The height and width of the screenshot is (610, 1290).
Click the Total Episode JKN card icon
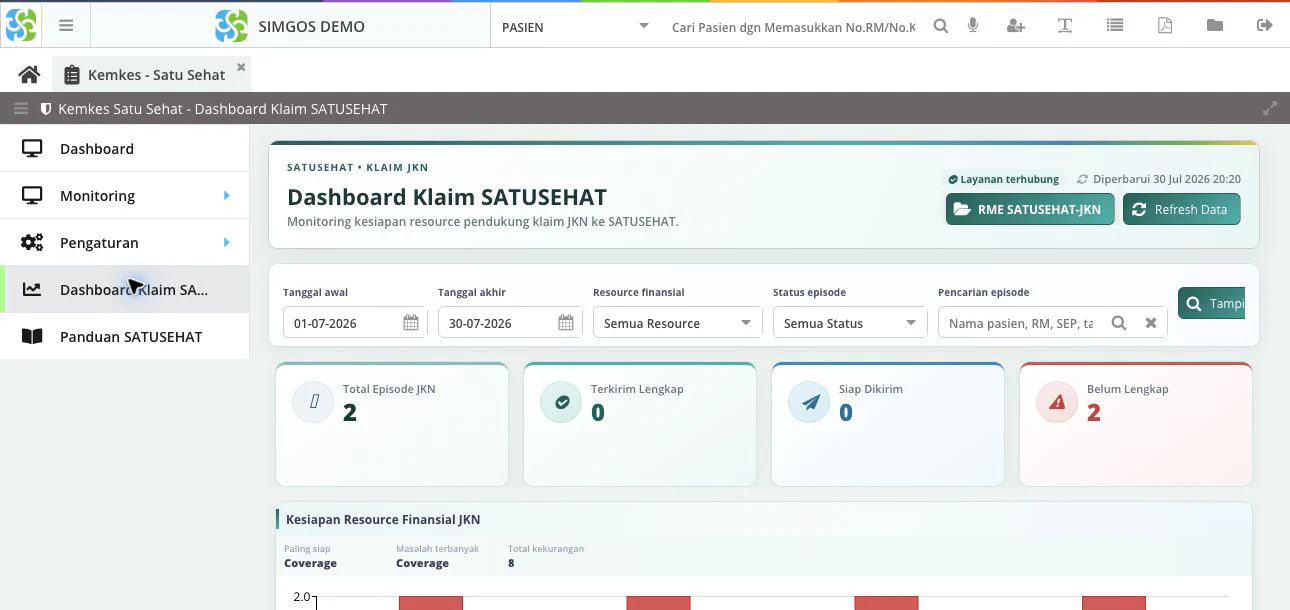click(313, 402)
